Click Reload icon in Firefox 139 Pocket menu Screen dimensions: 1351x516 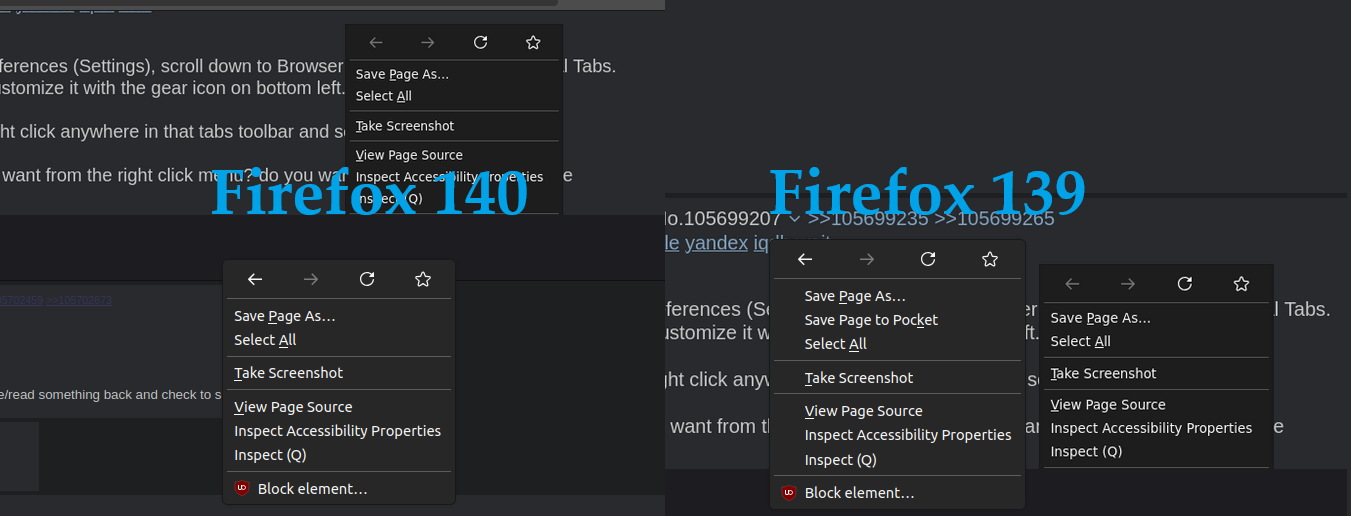928,259
